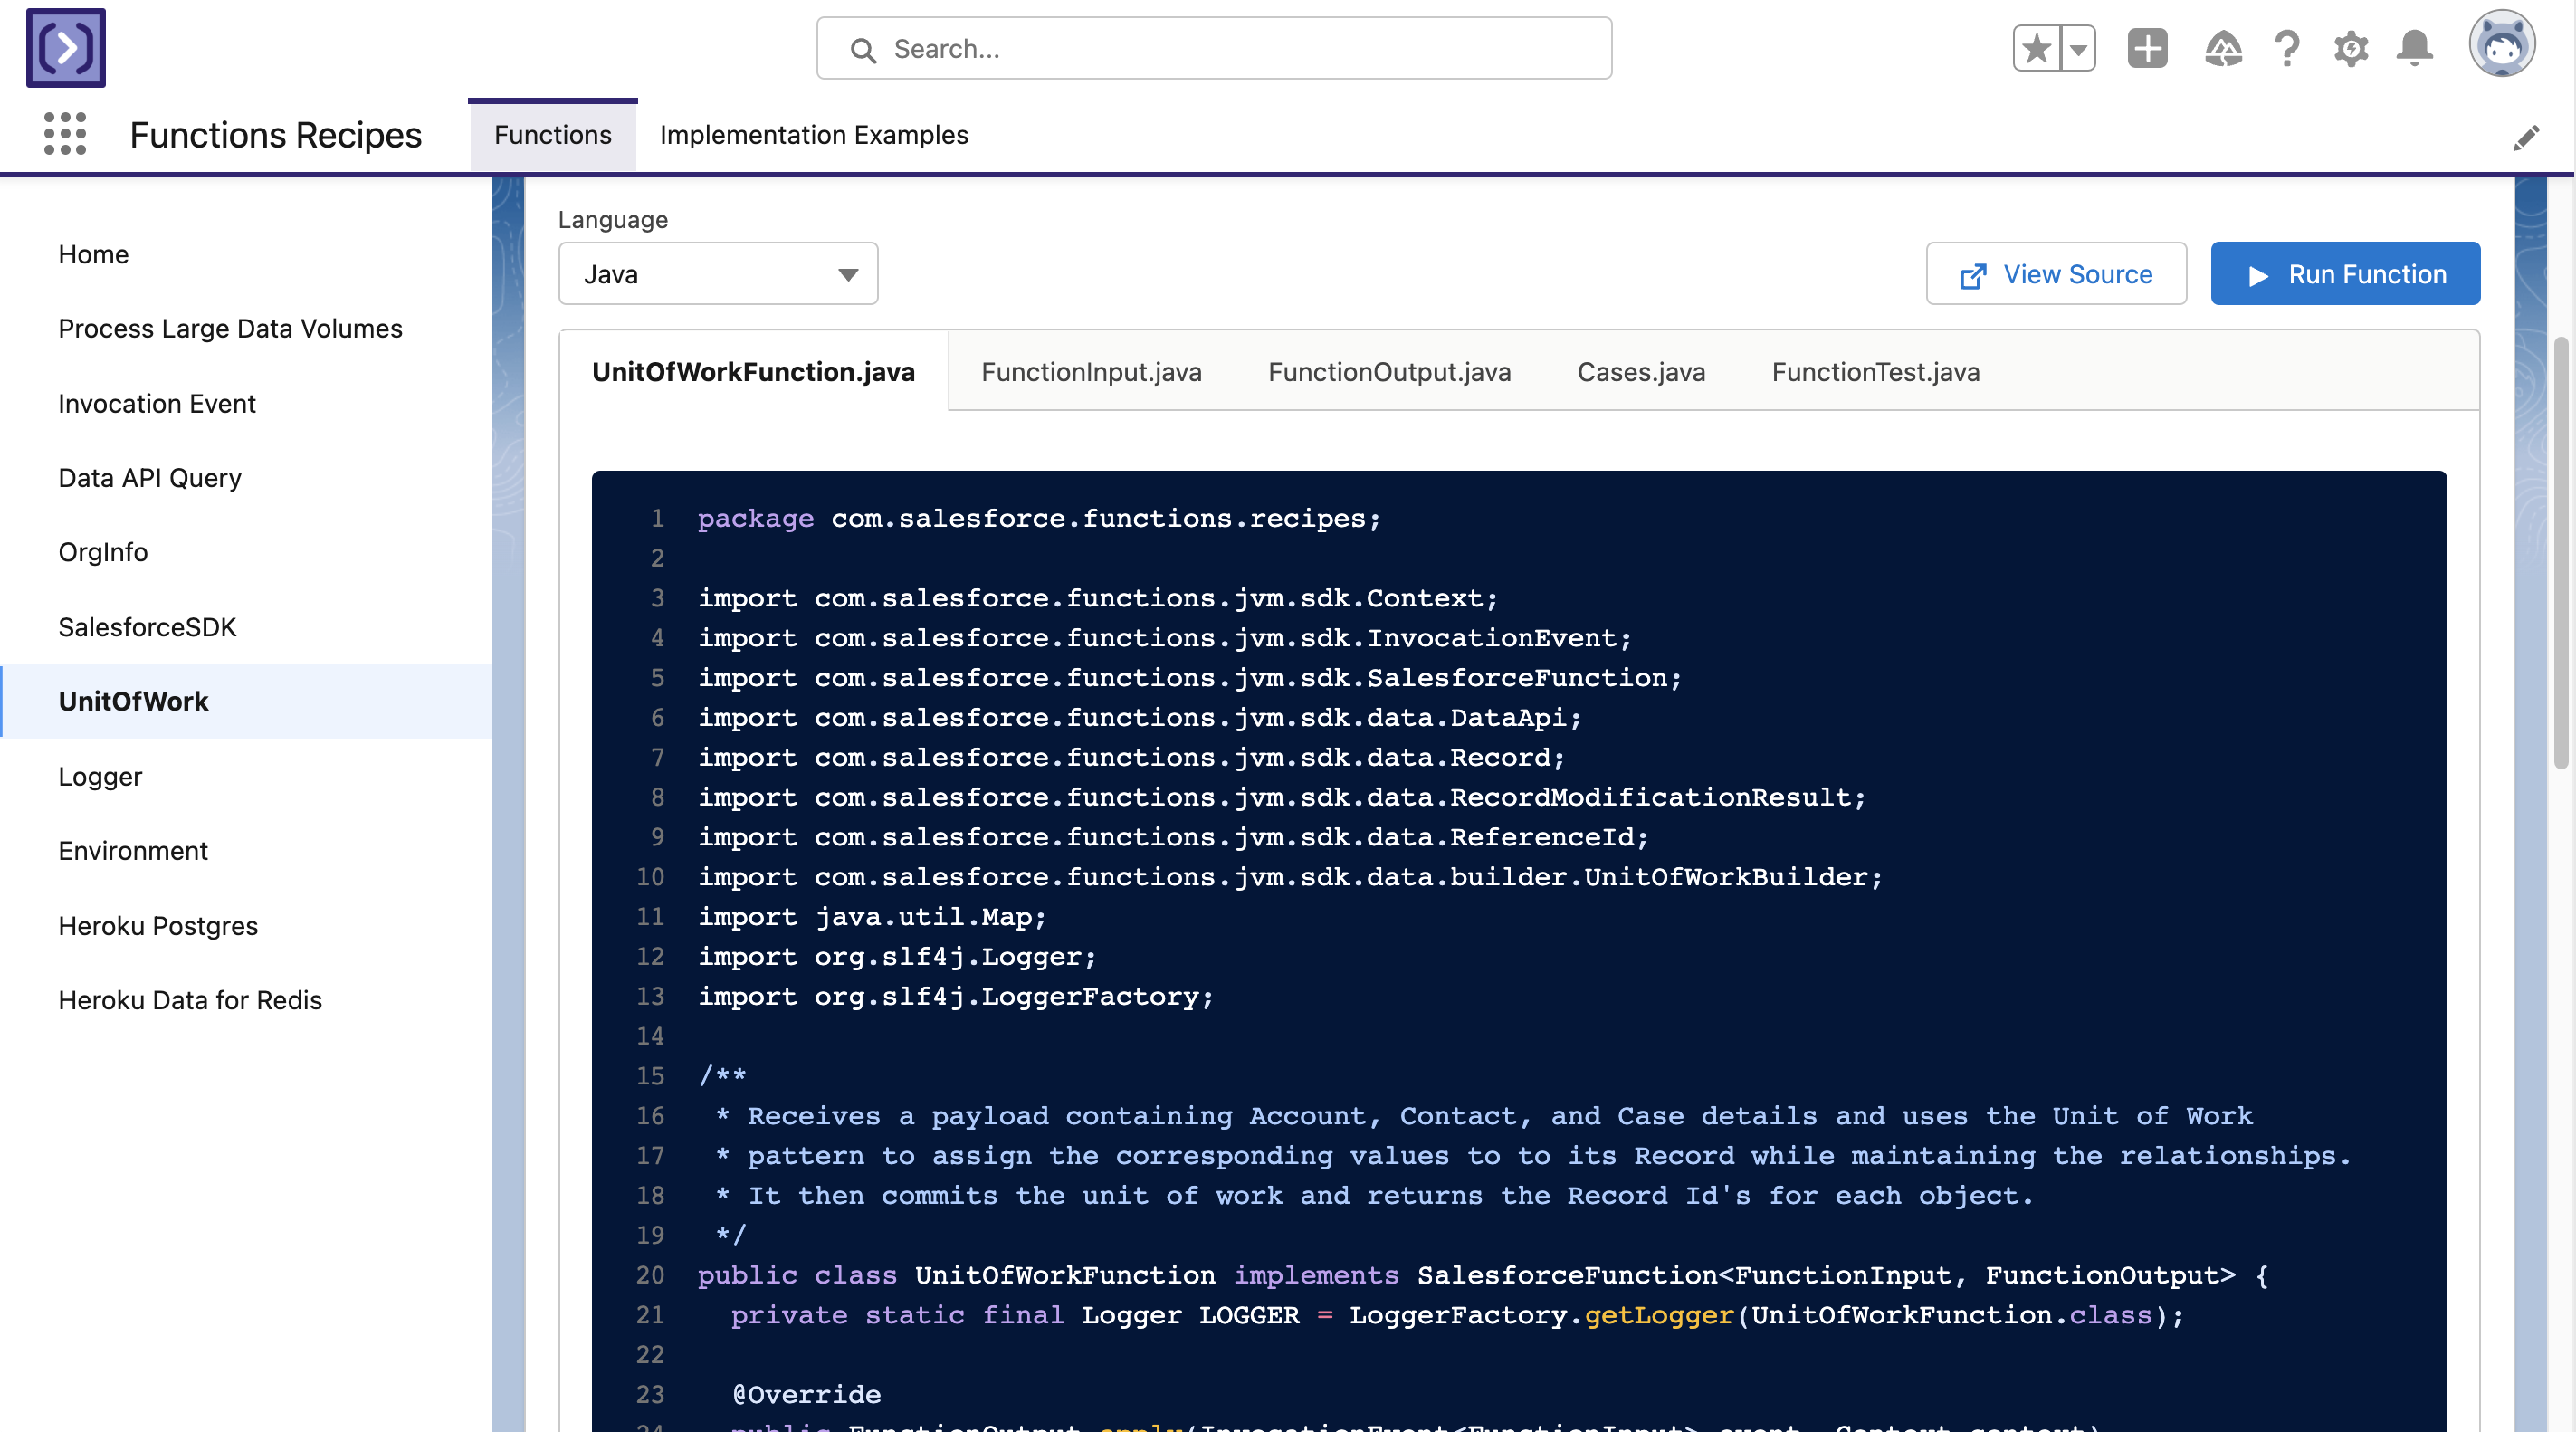Click the @Override annotation
2576x1432 pixels.
[806, 1394]
